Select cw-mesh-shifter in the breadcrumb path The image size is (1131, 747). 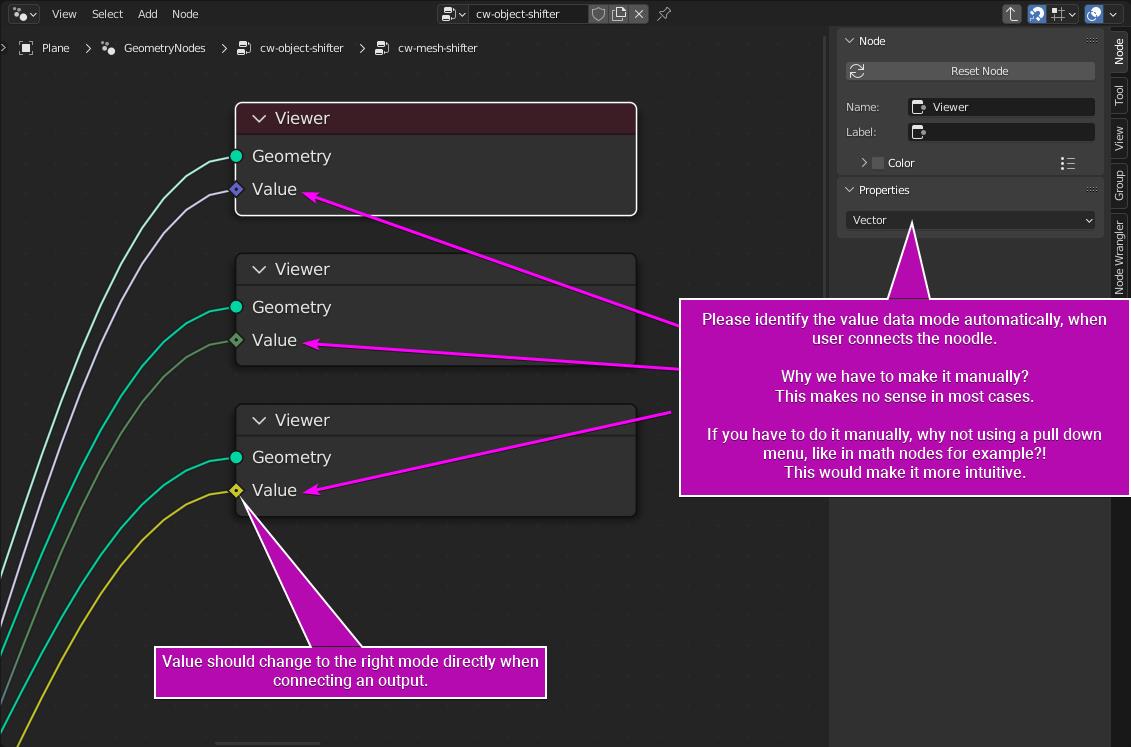438,48
